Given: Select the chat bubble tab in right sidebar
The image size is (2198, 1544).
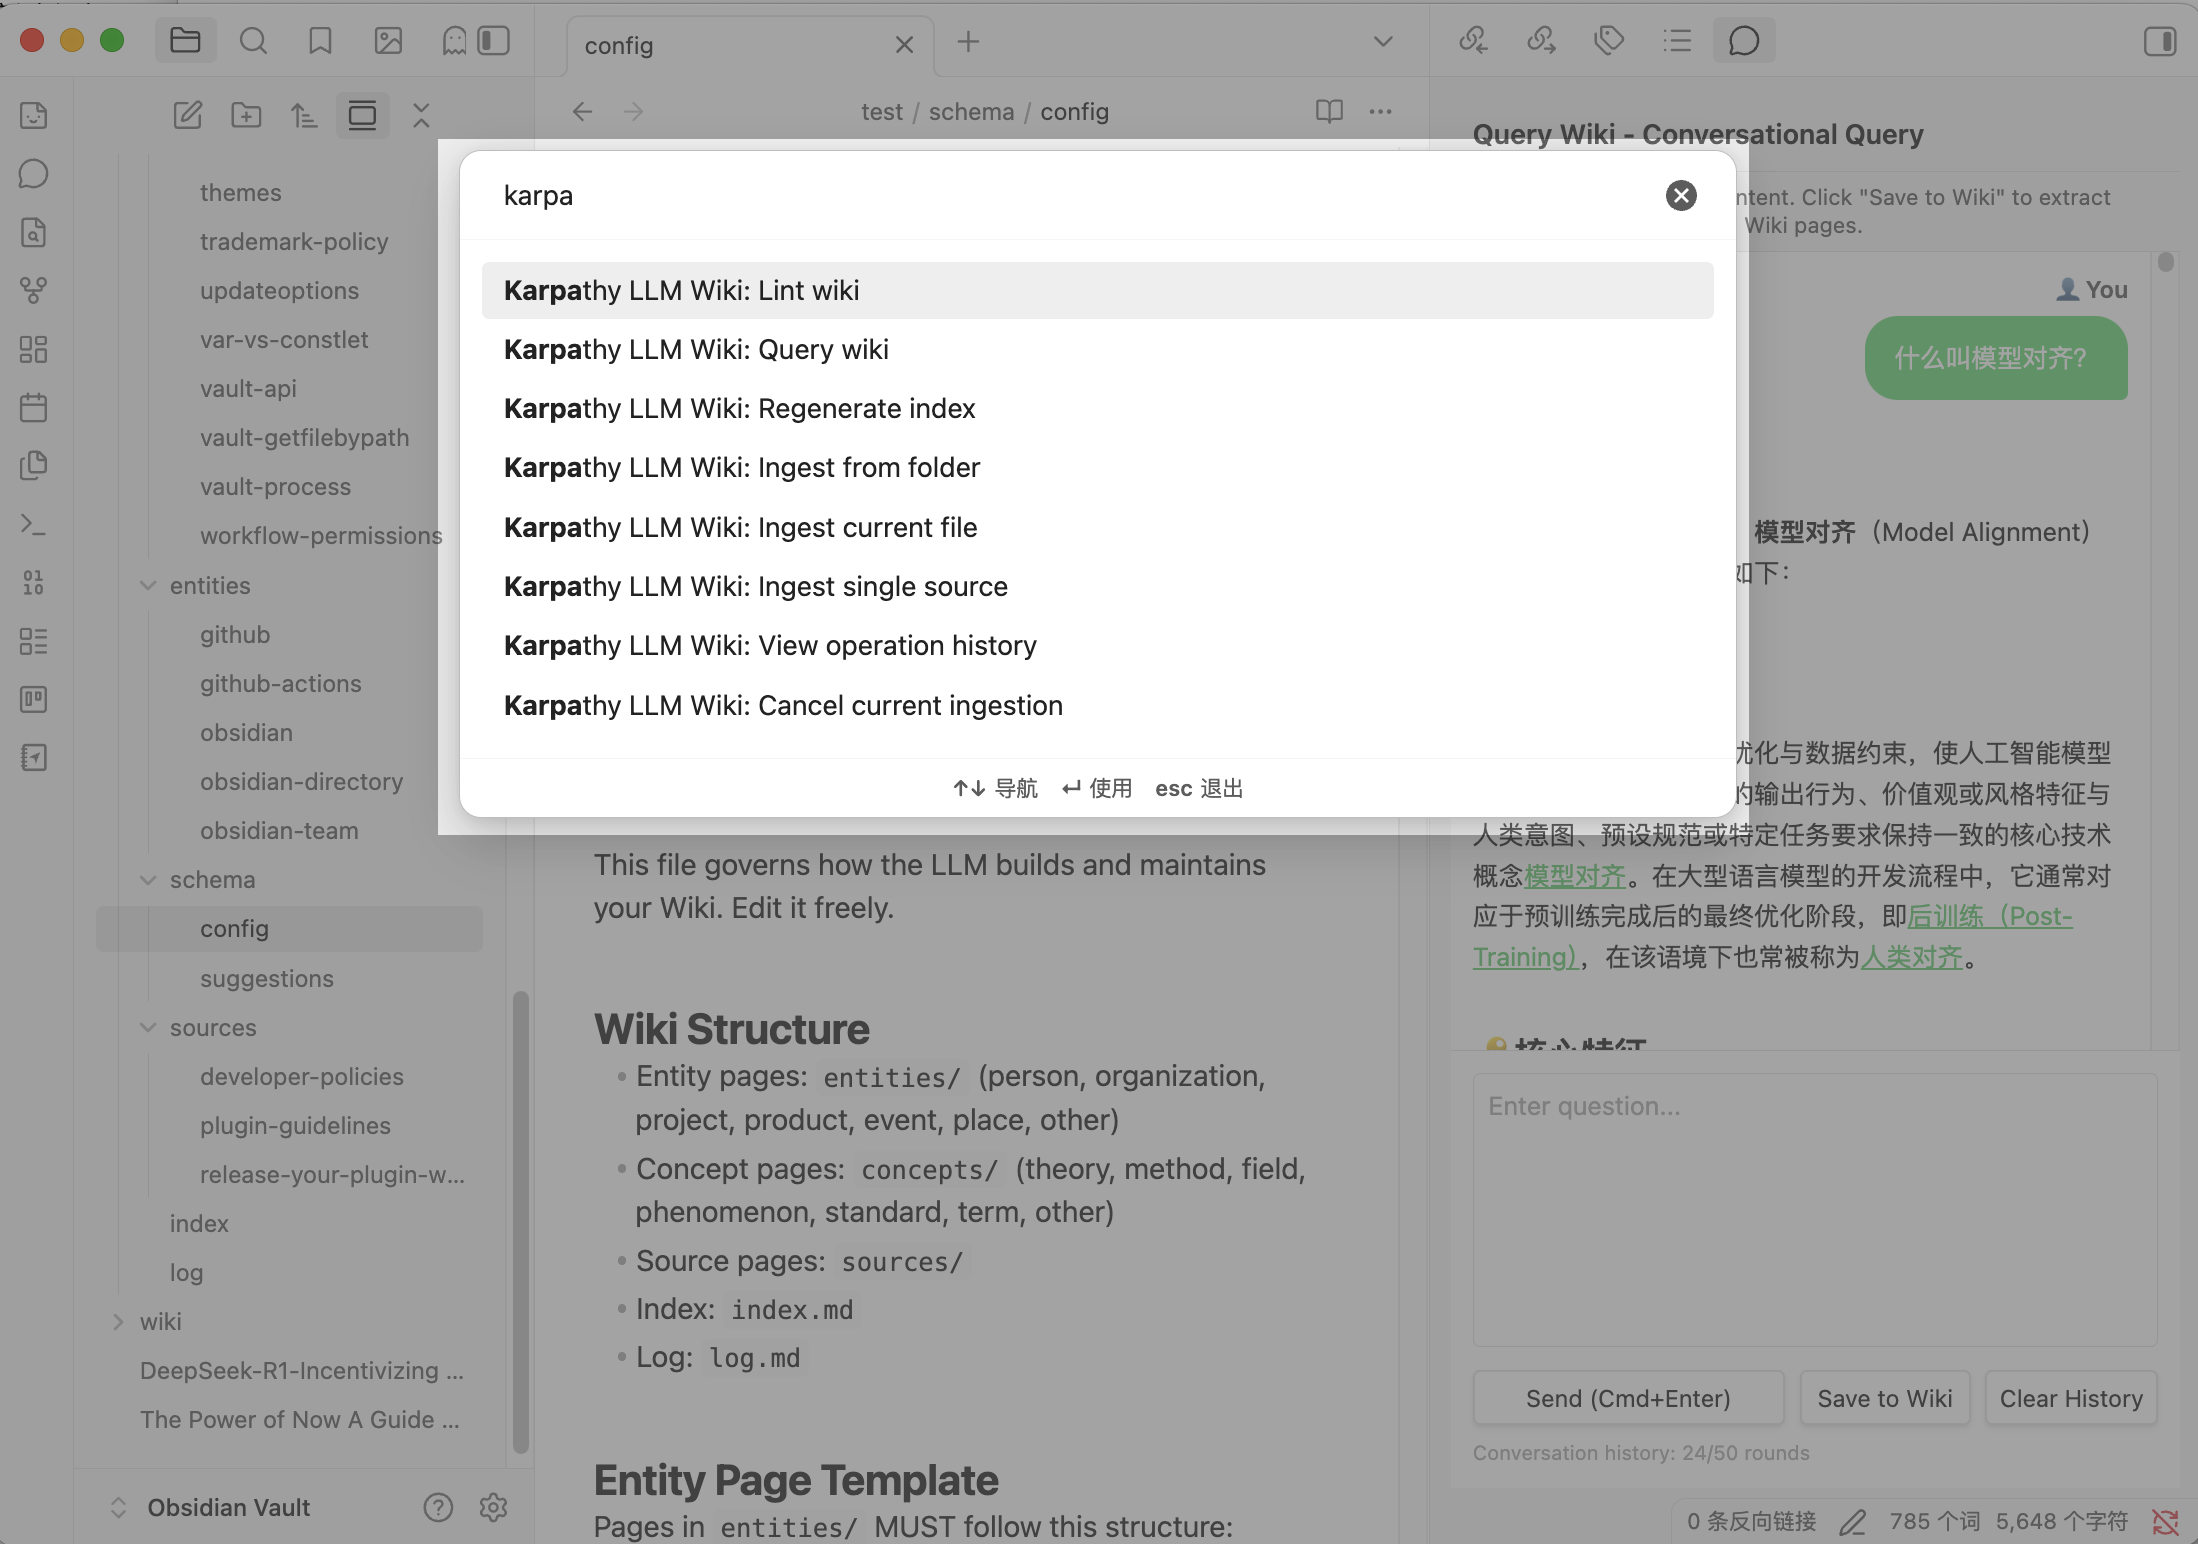Looking at the screenshot, I should click(x=1744, y=41).
